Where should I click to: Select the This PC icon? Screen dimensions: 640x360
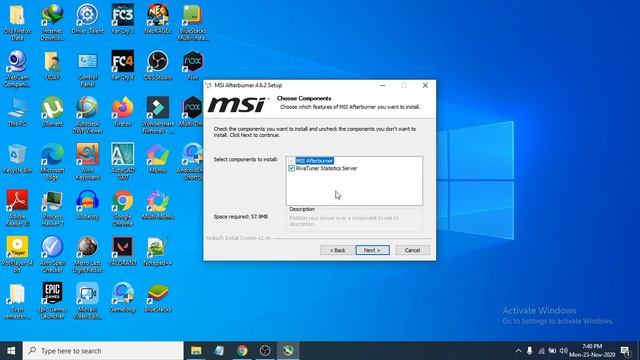(17, 112)
